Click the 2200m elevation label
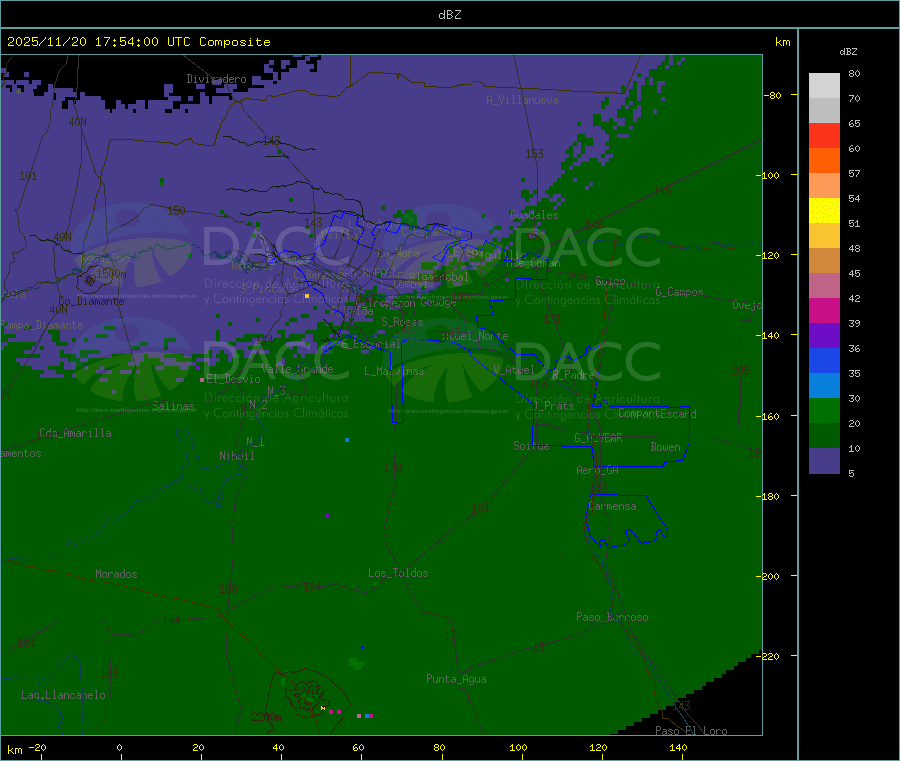 pyautogui.click(x=266, y=717)
